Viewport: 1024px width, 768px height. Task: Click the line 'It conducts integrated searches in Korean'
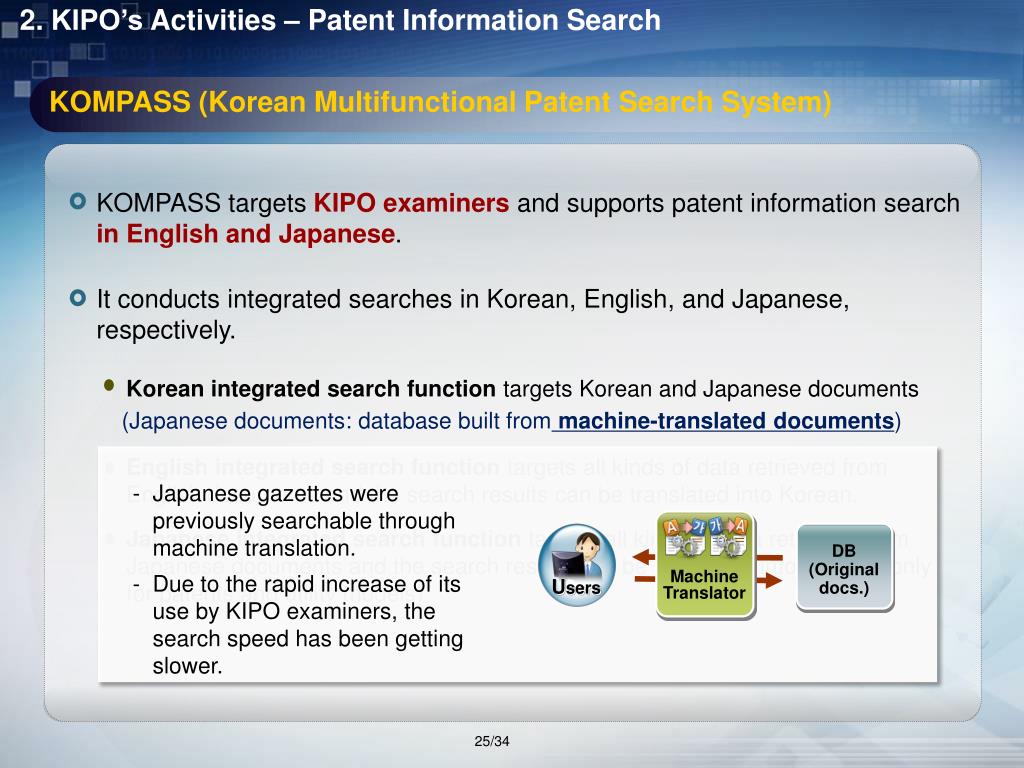tap(473, 299)
